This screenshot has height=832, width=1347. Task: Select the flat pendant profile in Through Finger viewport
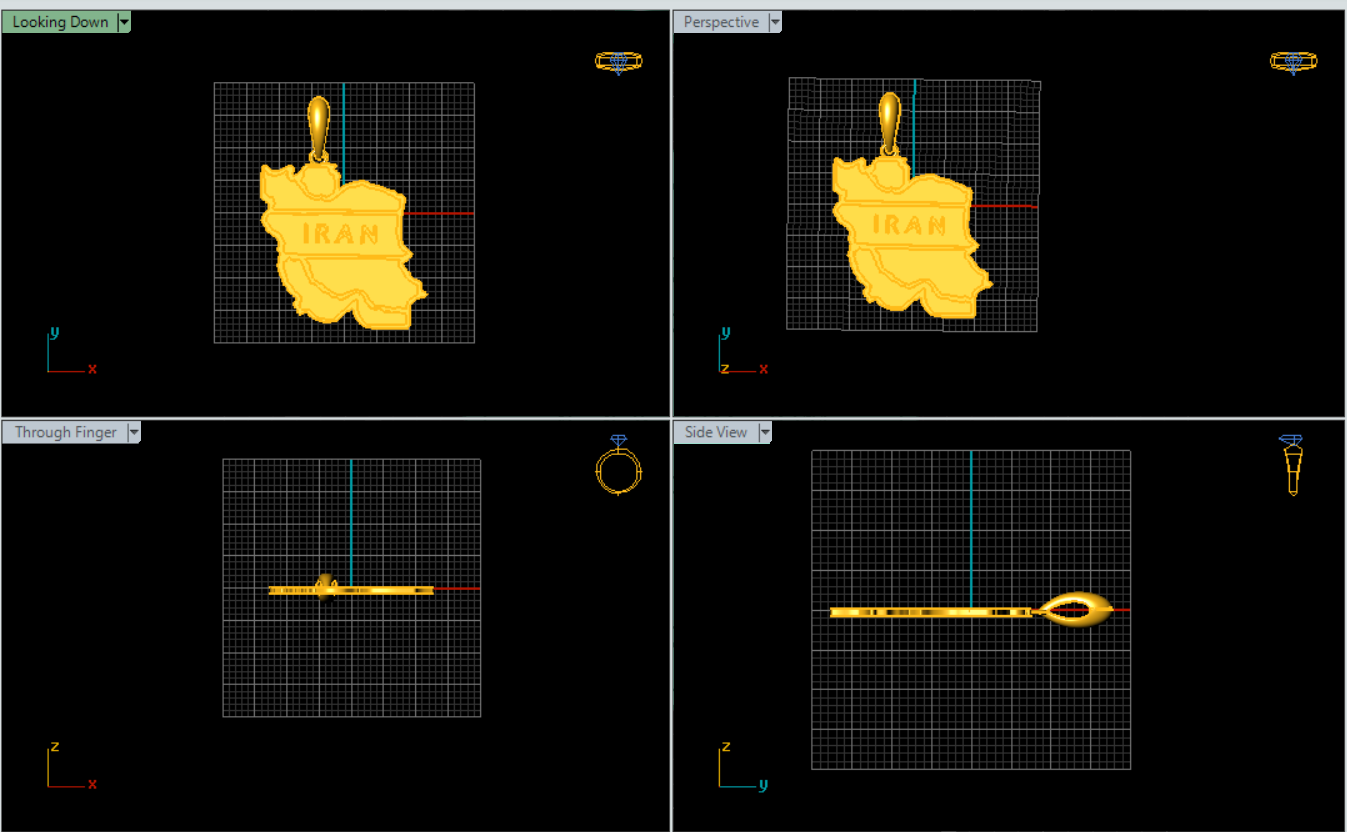pos(380,590)
